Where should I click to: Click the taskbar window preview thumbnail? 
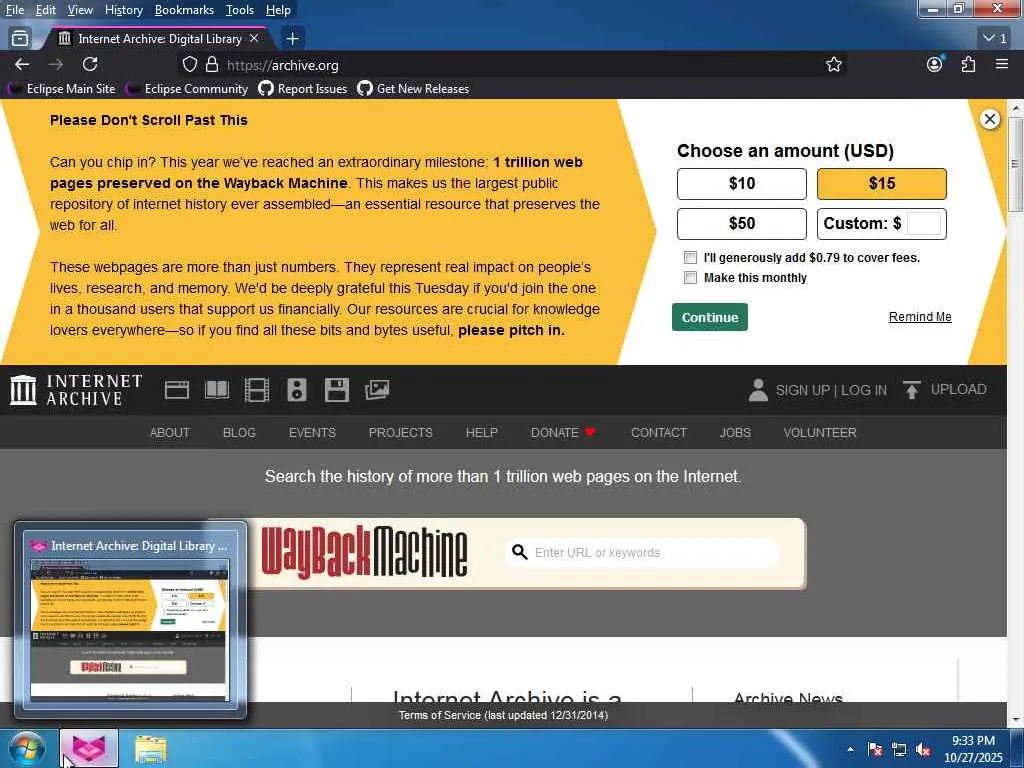(x=130, y=630)
